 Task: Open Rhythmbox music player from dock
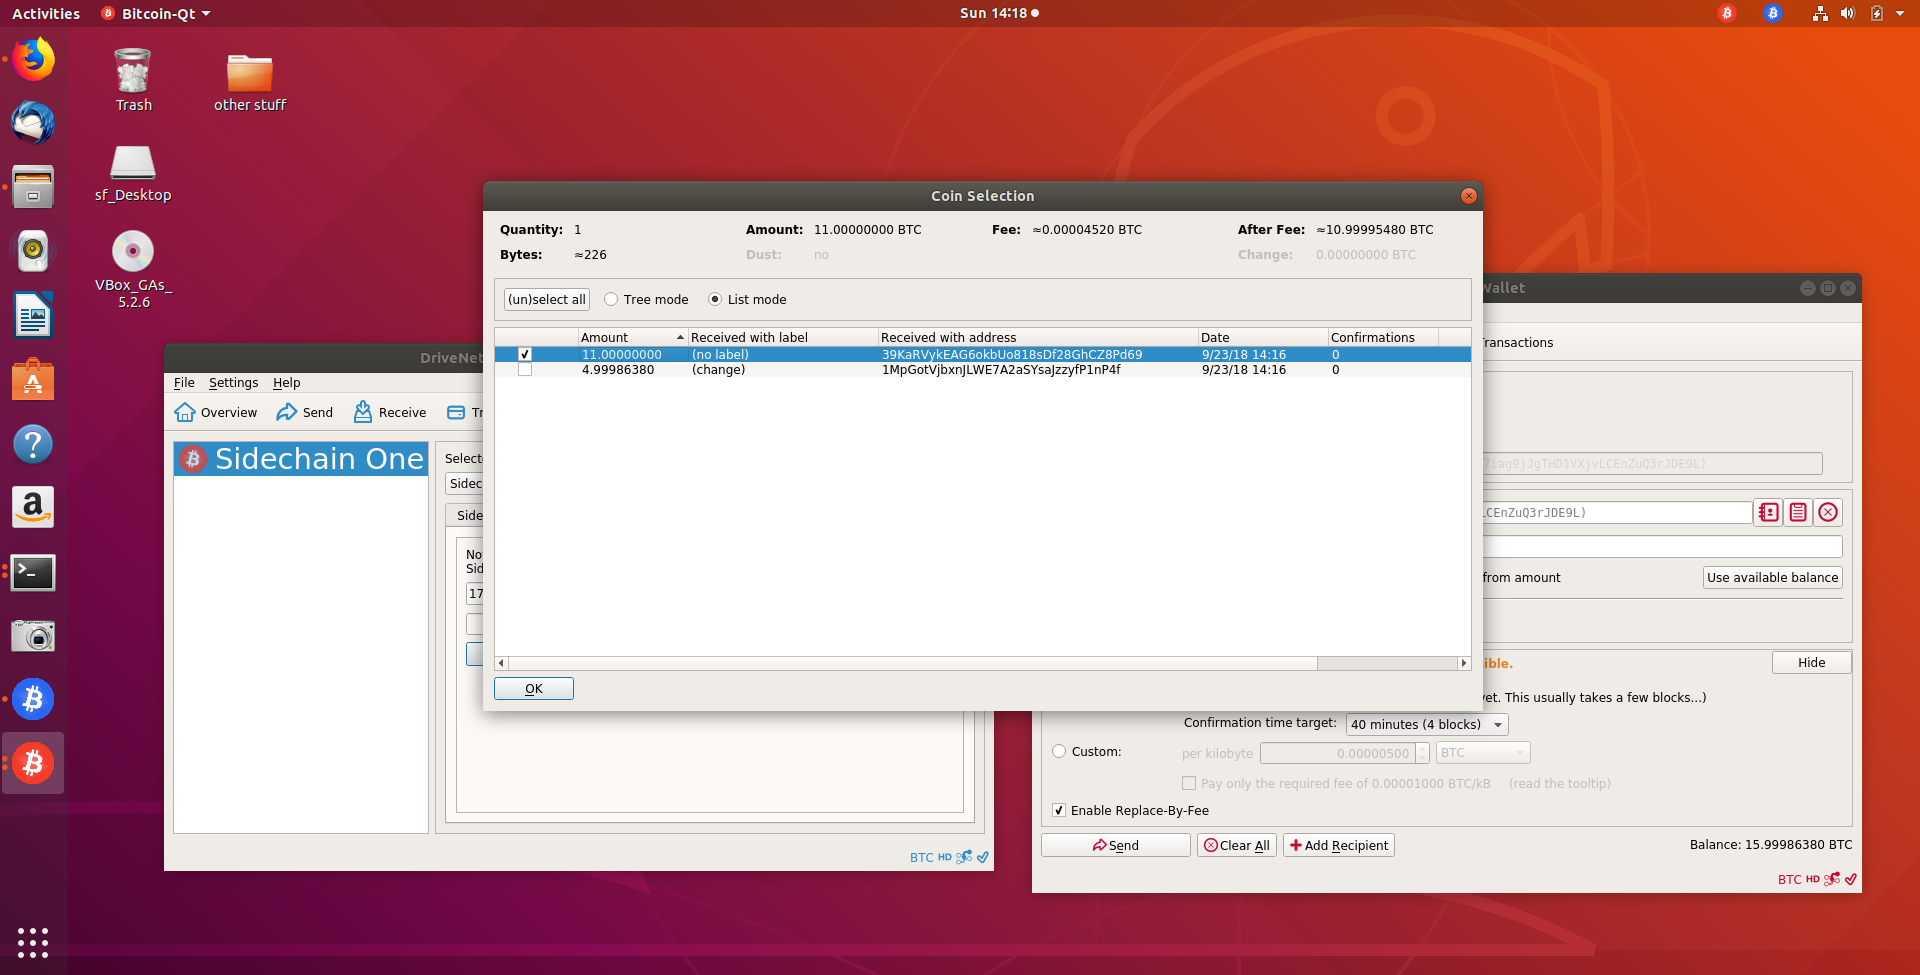pos(33,251)
